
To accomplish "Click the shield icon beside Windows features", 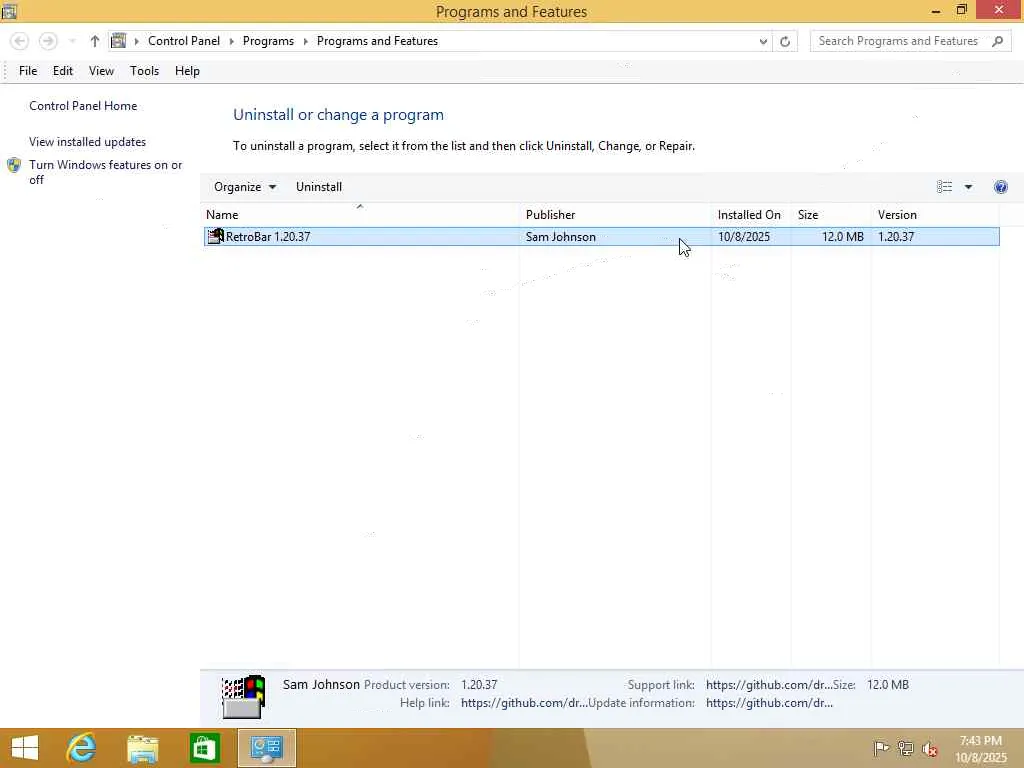I will pos(14,165).
